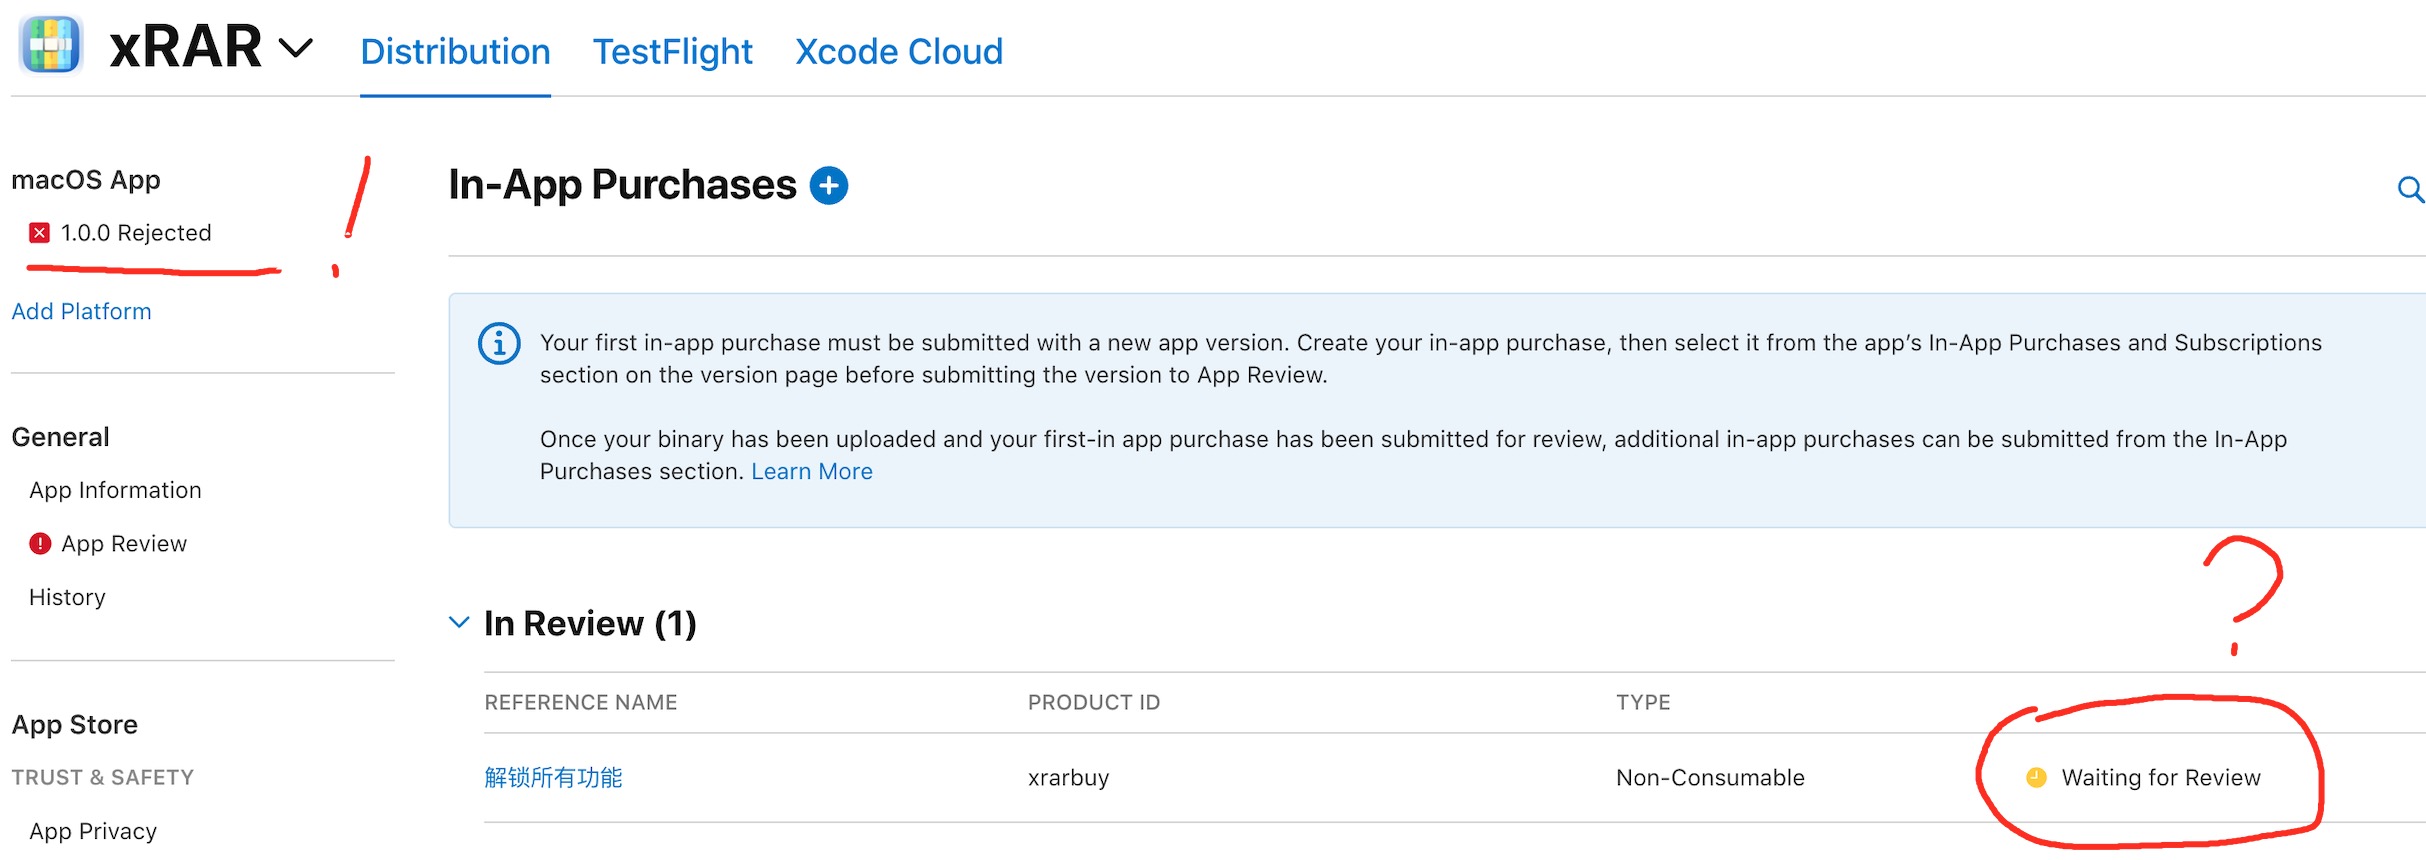Click the red alert icon beside App Review
Screen dimensions: 2426x860
[40, 544]
